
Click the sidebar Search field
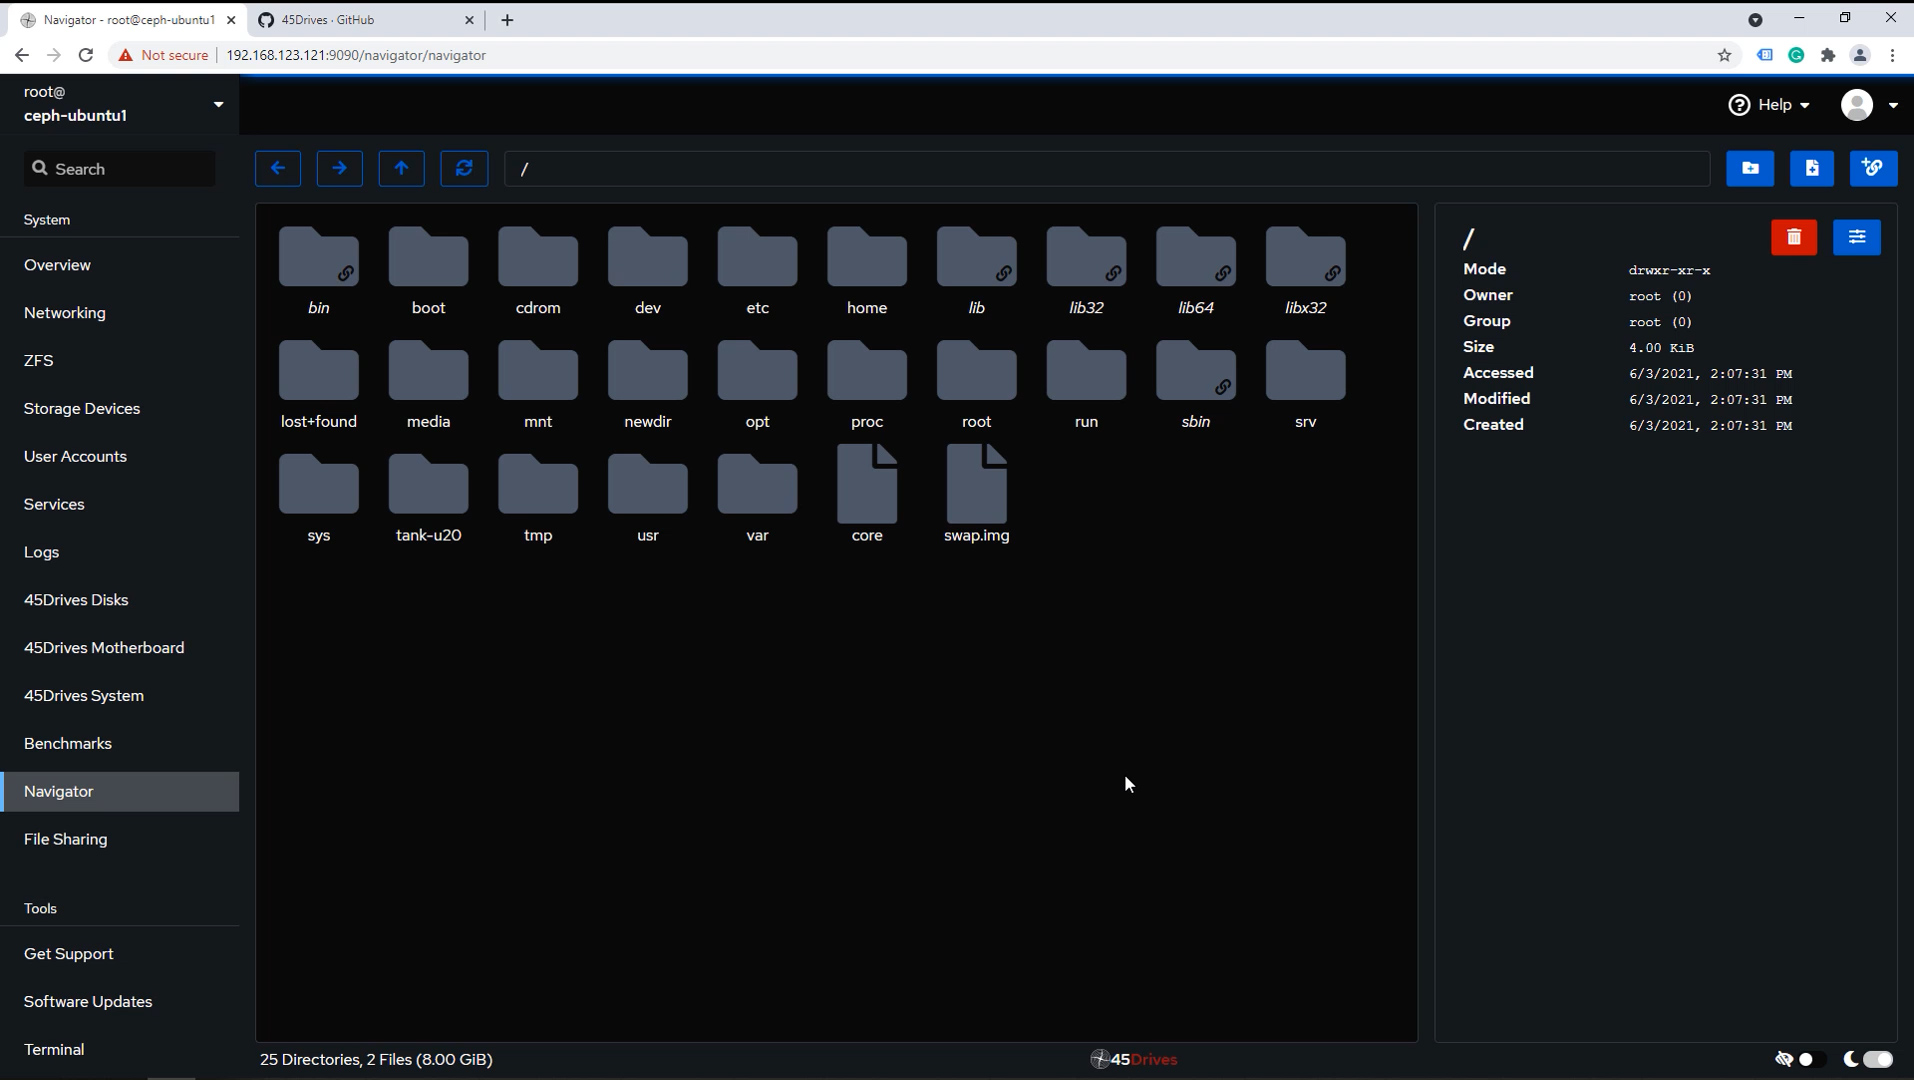pos(120,169)
